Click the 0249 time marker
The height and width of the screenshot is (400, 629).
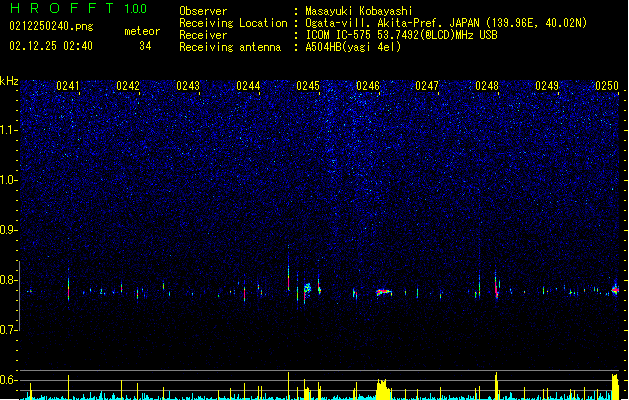click(547, 86)
